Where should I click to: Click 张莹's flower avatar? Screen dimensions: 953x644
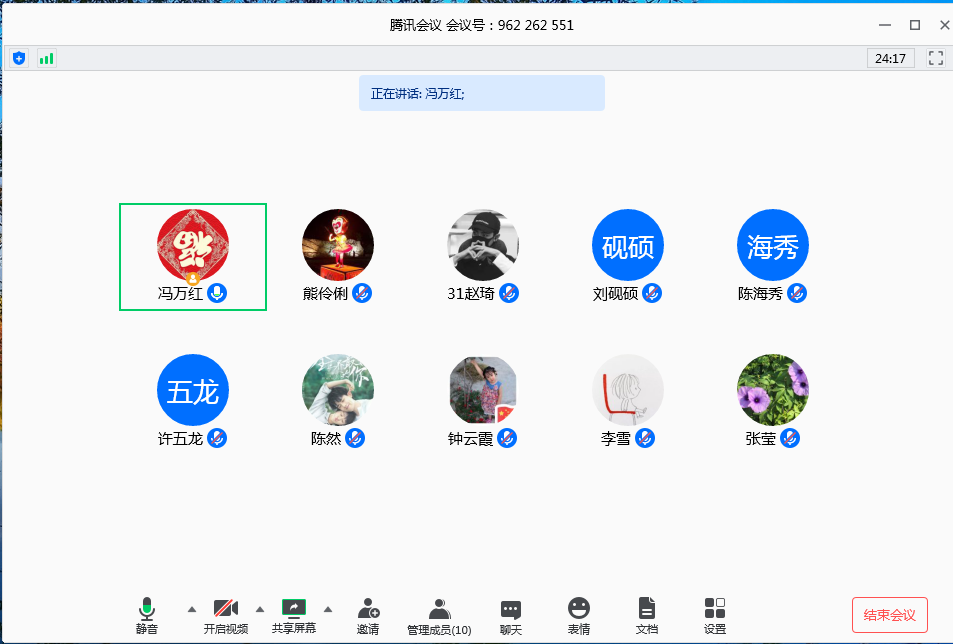coord(773,390)
